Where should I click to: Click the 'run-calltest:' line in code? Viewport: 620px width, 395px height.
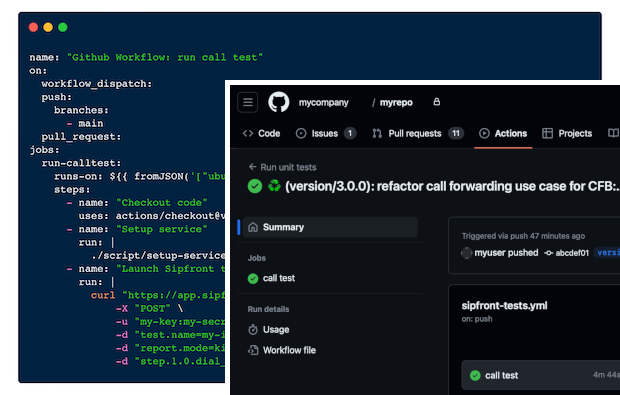(x=81, y=163)
